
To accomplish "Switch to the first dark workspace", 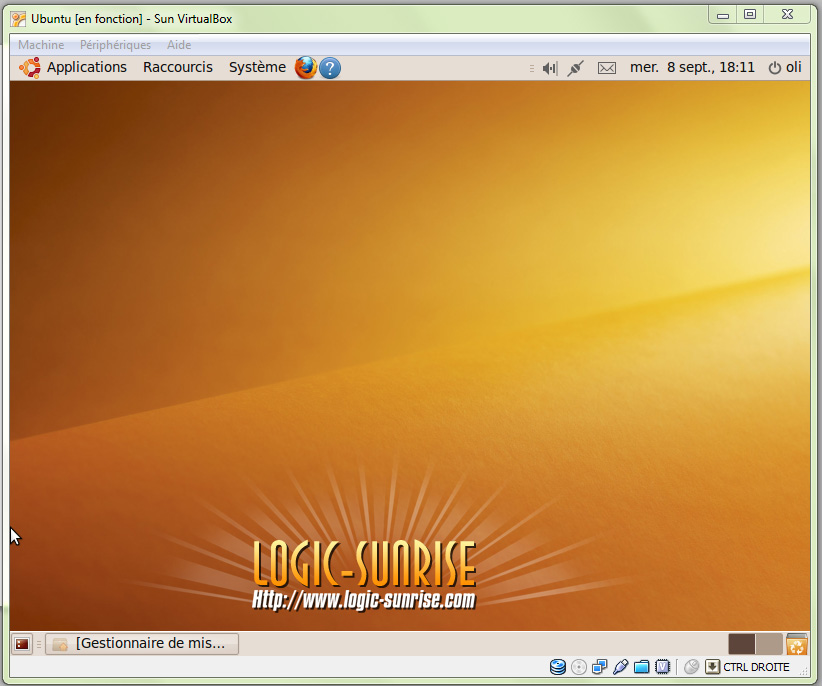I will click(x=741, y=644).
